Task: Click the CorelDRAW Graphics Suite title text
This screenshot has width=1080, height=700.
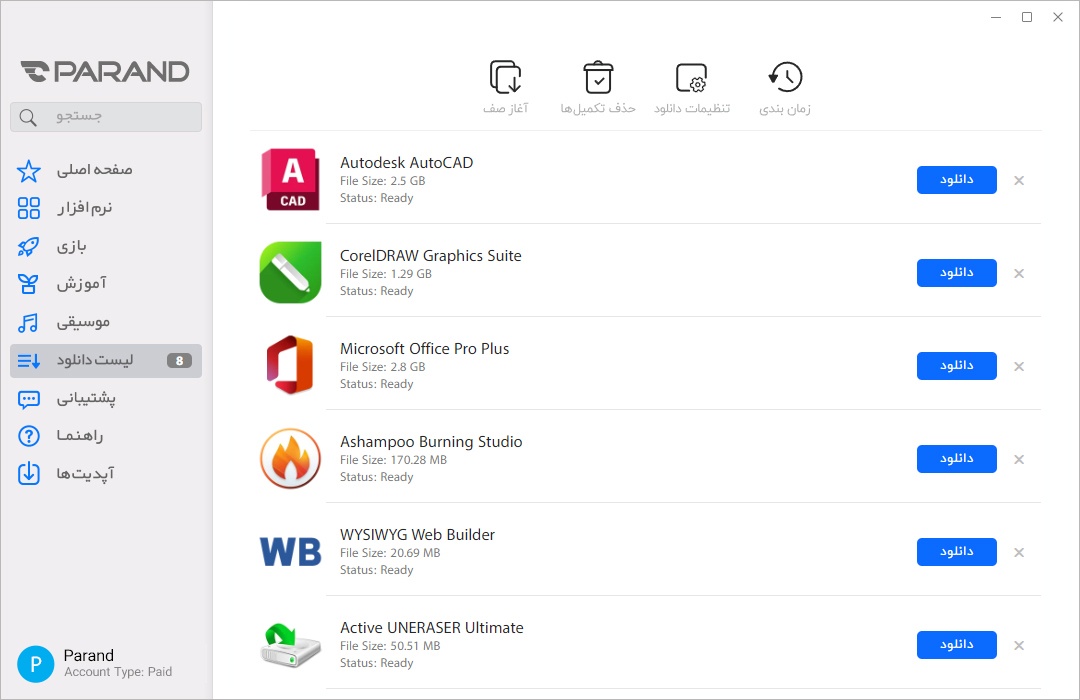Action: coord(430,256)
